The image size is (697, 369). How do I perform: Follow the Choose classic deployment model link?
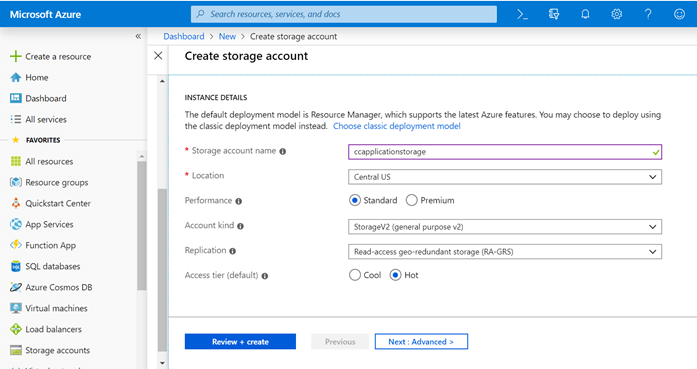tap(397, 126)
